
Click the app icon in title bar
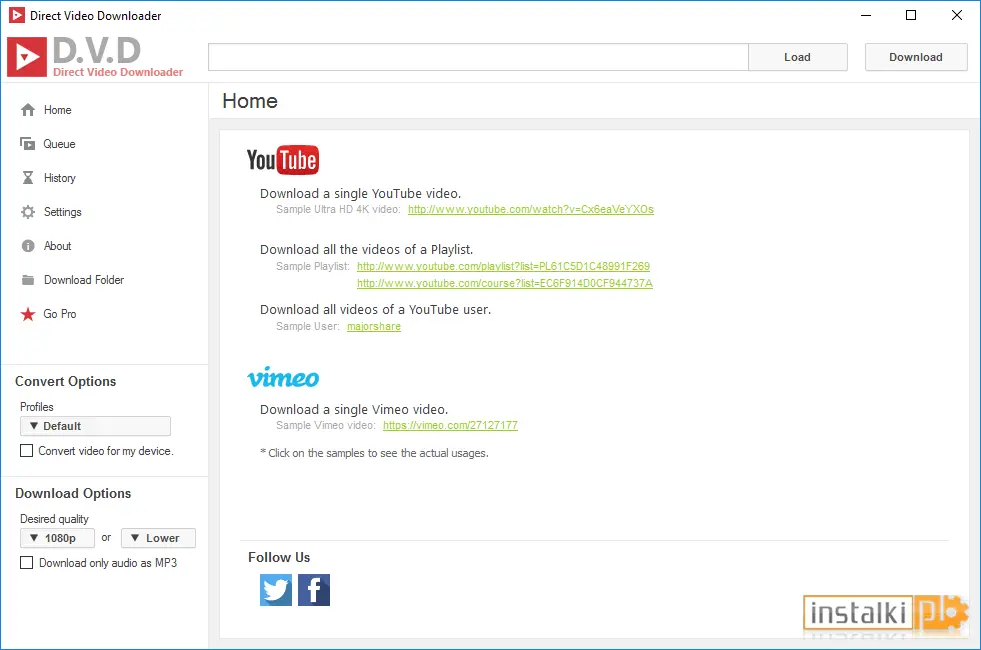click(x=17, y=15)
